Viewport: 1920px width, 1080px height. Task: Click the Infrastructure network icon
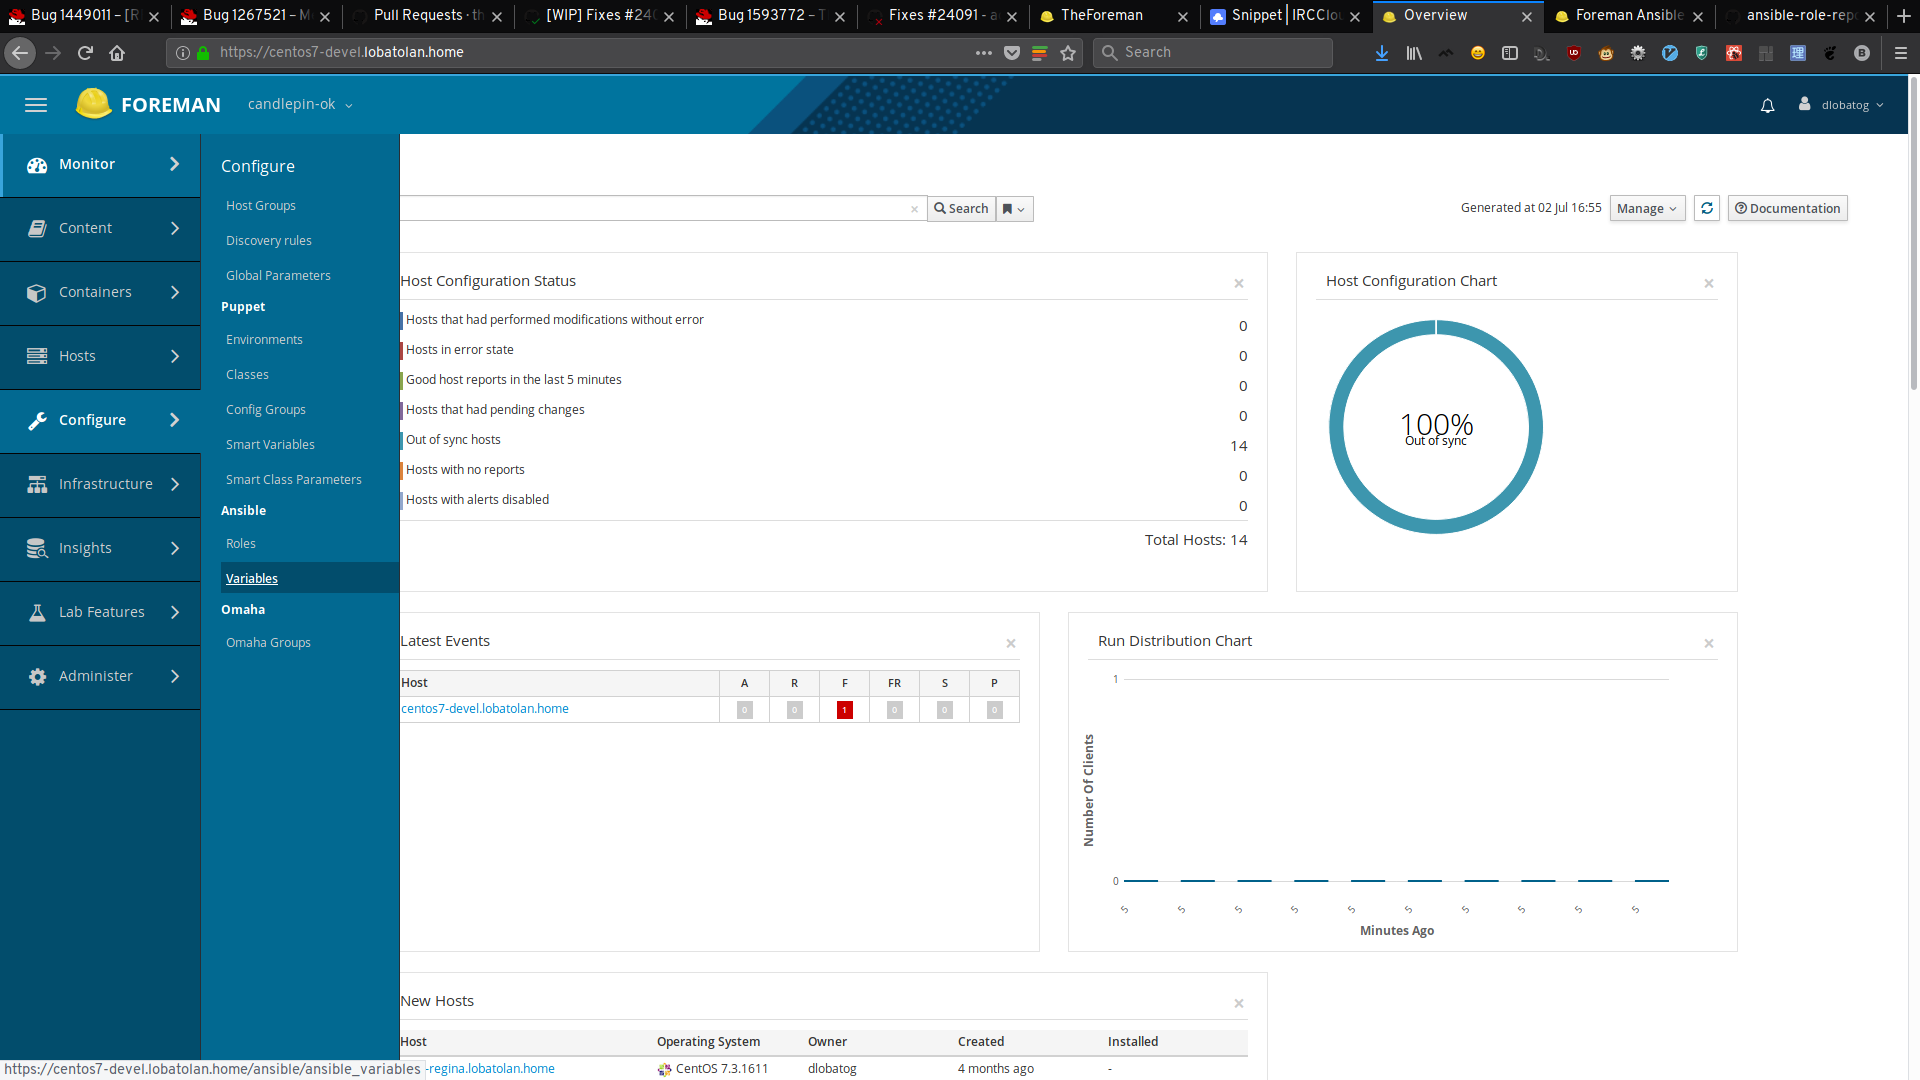tap(37, 485)
